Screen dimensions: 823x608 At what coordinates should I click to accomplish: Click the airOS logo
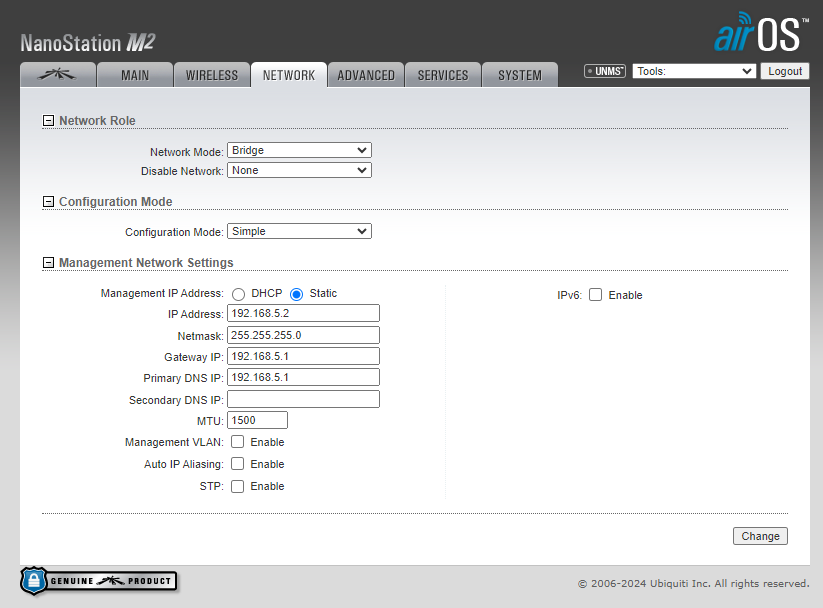759,32
